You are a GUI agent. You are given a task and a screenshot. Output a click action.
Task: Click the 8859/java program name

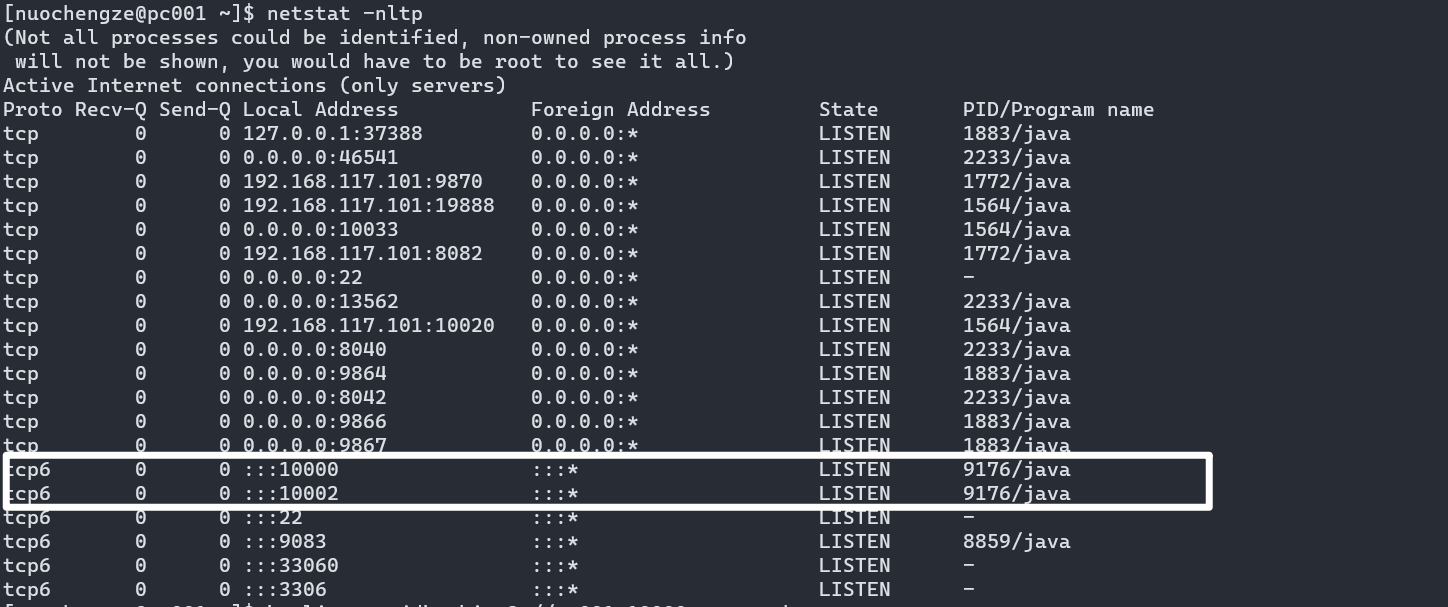1016,542
